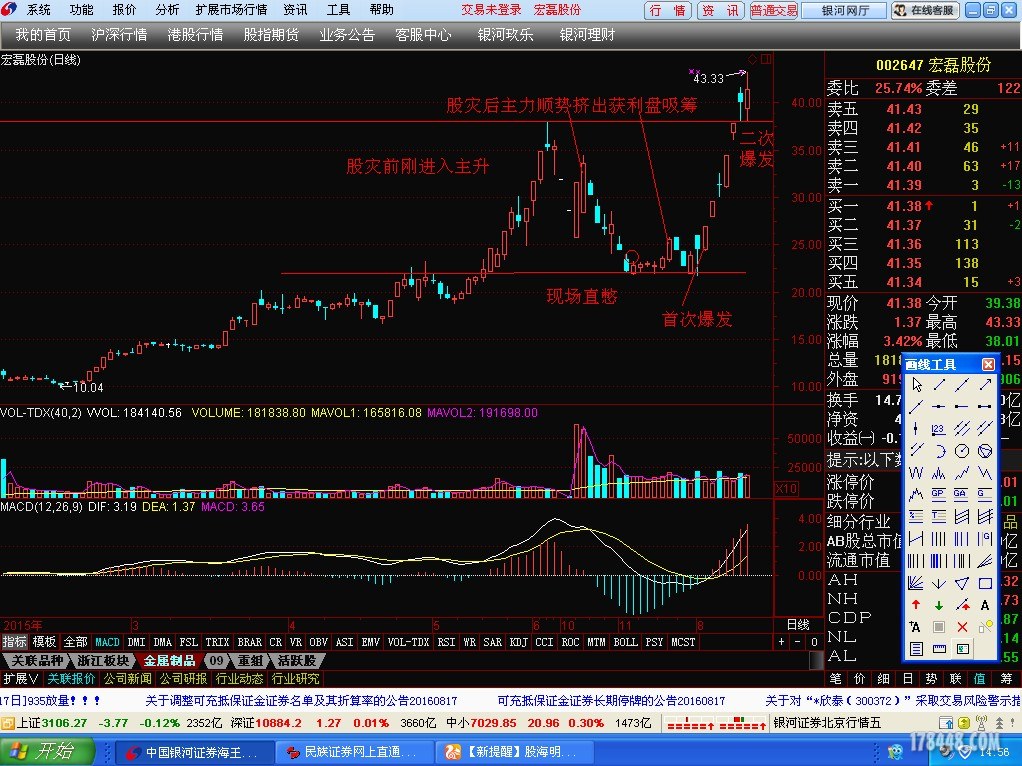Switch the right panel to 筹 view
The width and height of the screenshot is (1022, 766).
coord(1007,679)
